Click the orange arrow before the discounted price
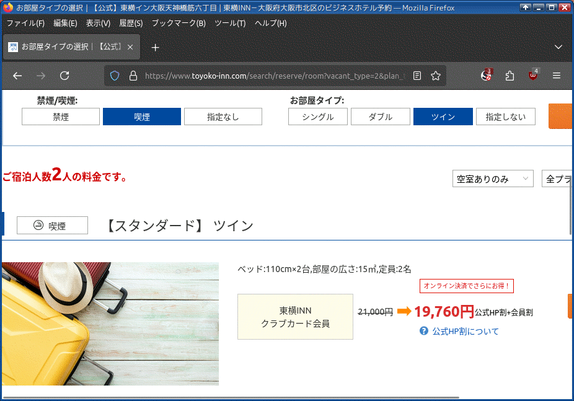Viewport: 574px width, 401px height. (x=404, y=311)
